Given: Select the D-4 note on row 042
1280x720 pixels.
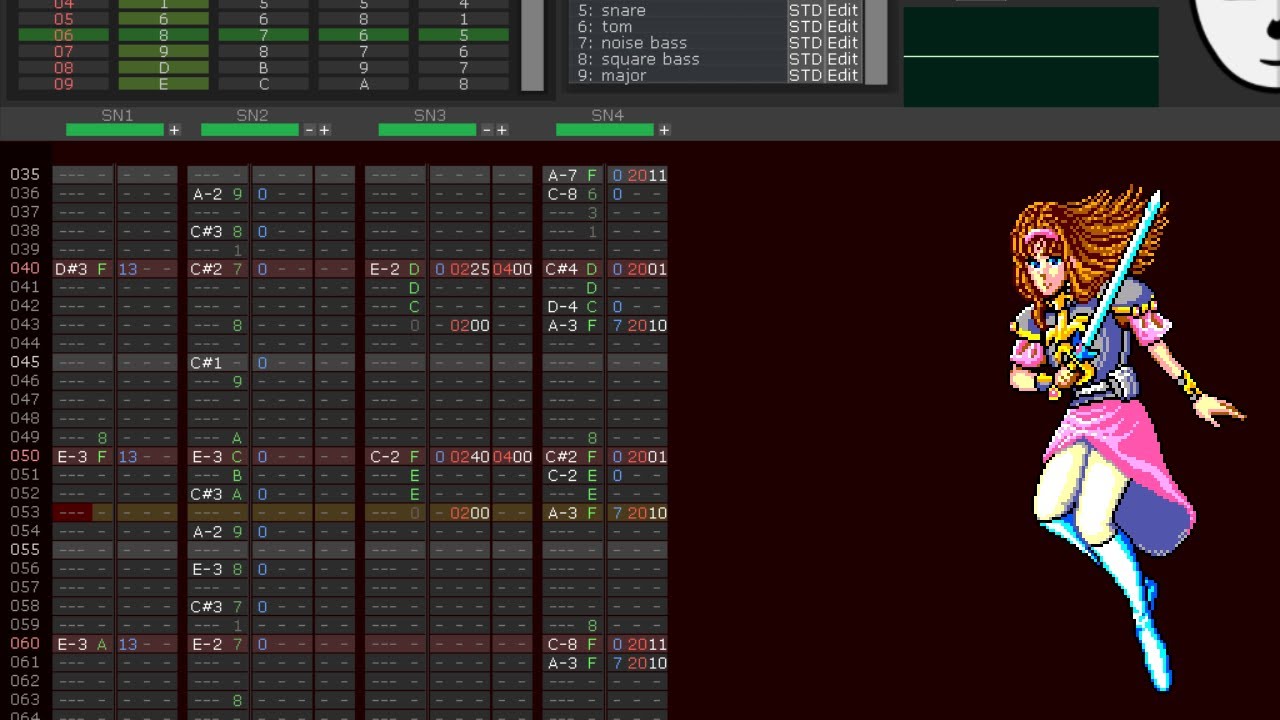Looking at the screenshot, I should point(563,306).
